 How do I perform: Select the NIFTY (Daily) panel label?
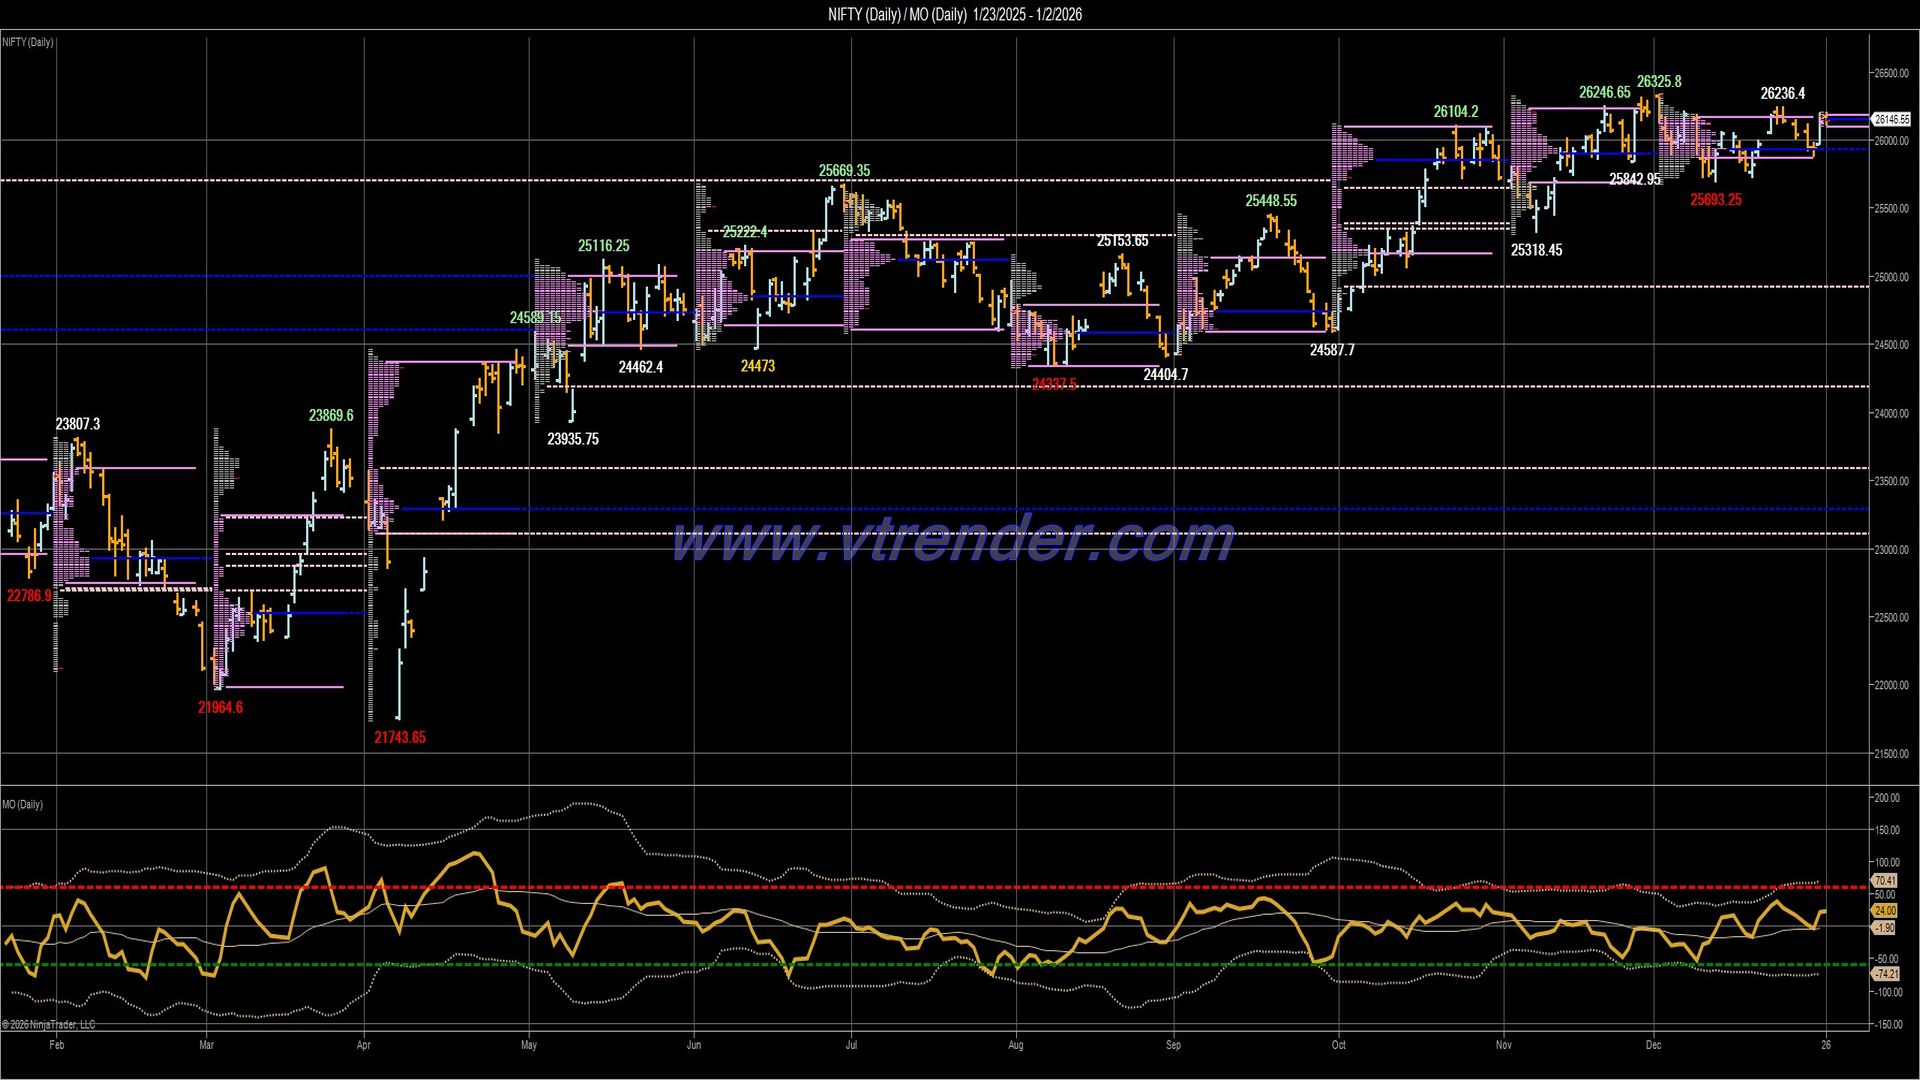tap(27, 42)
